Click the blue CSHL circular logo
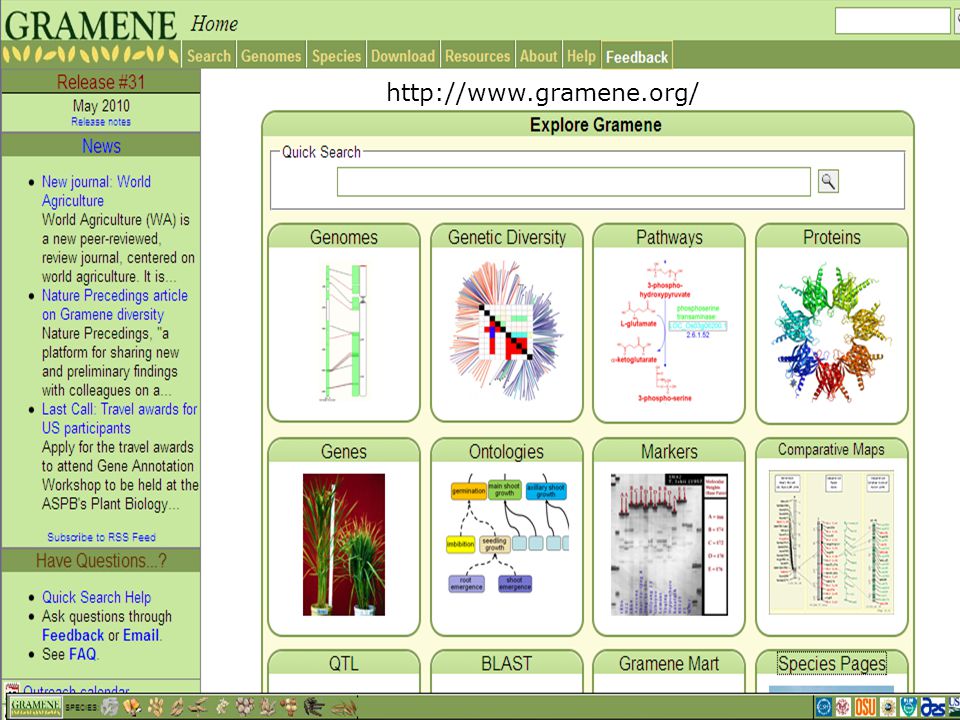The width and height of the screenshot is (960, 720). 824,707
